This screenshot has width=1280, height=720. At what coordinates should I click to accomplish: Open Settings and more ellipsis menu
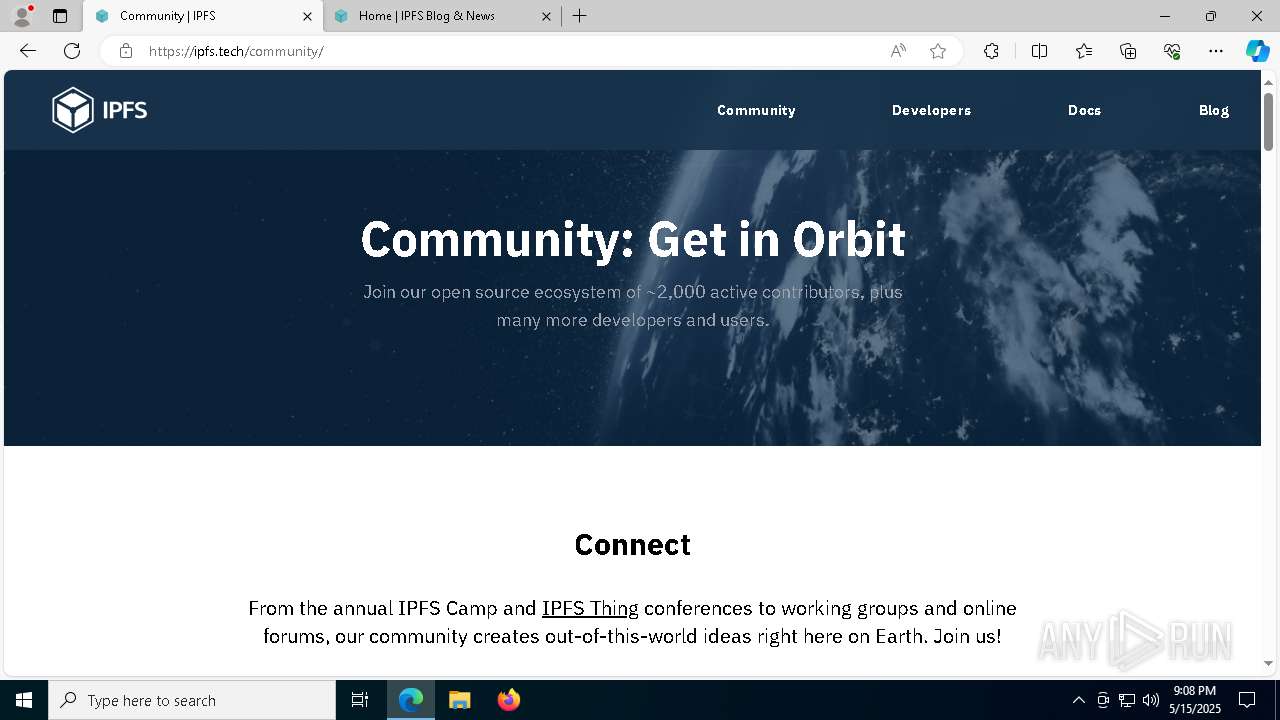(x=1216, y=51)
